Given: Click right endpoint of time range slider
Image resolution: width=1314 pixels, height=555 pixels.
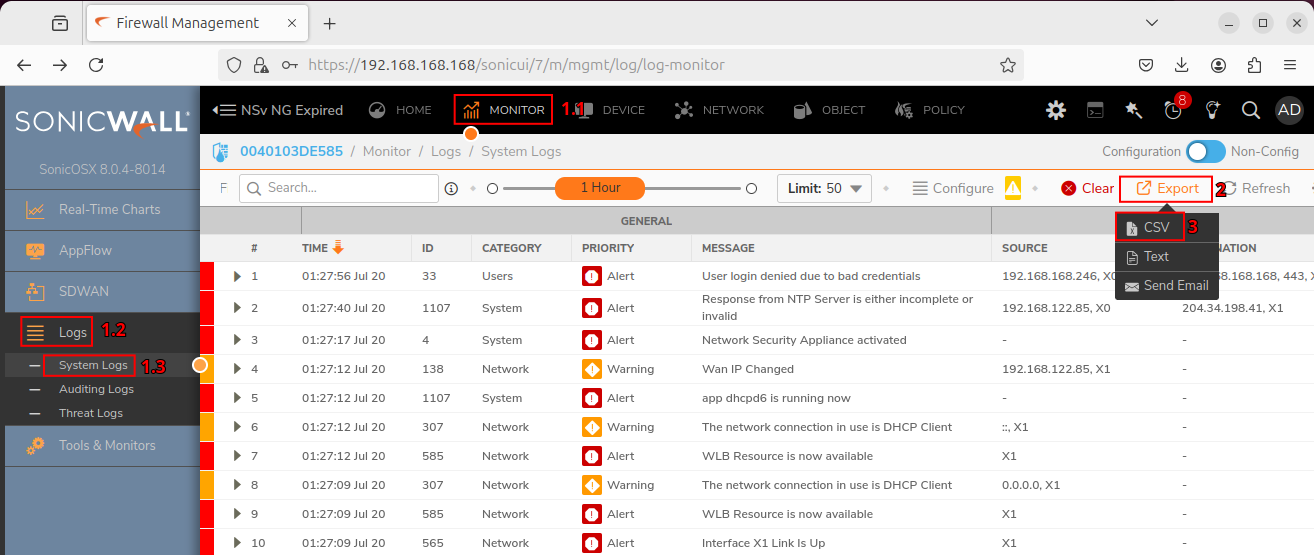Looking at the screenshot, I should [751, 188].
